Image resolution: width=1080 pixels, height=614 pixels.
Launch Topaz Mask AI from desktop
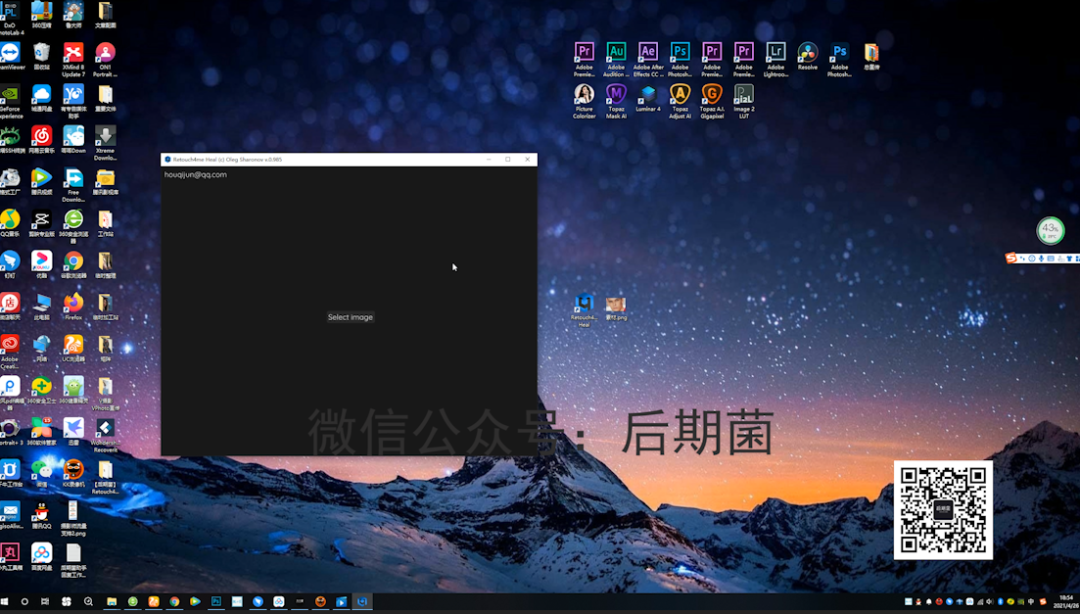pyautogui.click(x=616, y=94)
